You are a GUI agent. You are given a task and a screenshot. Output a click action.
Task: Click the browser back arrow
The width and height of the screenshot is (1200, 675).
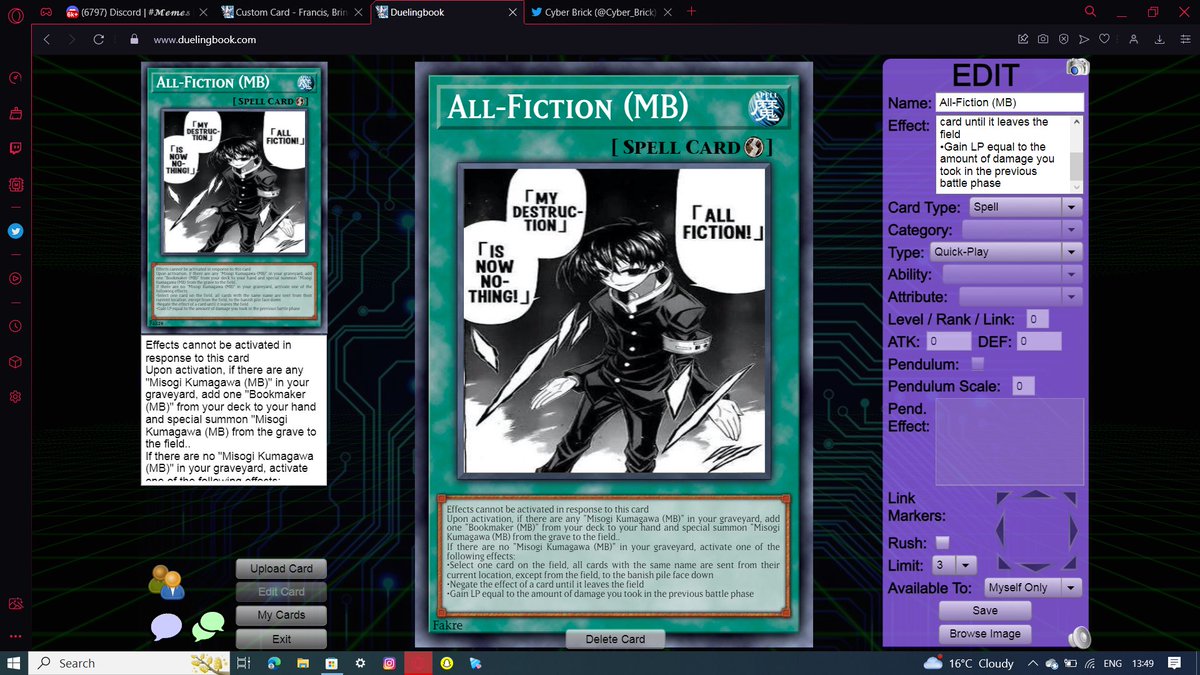pyautogui.click(x=46, y=40)
